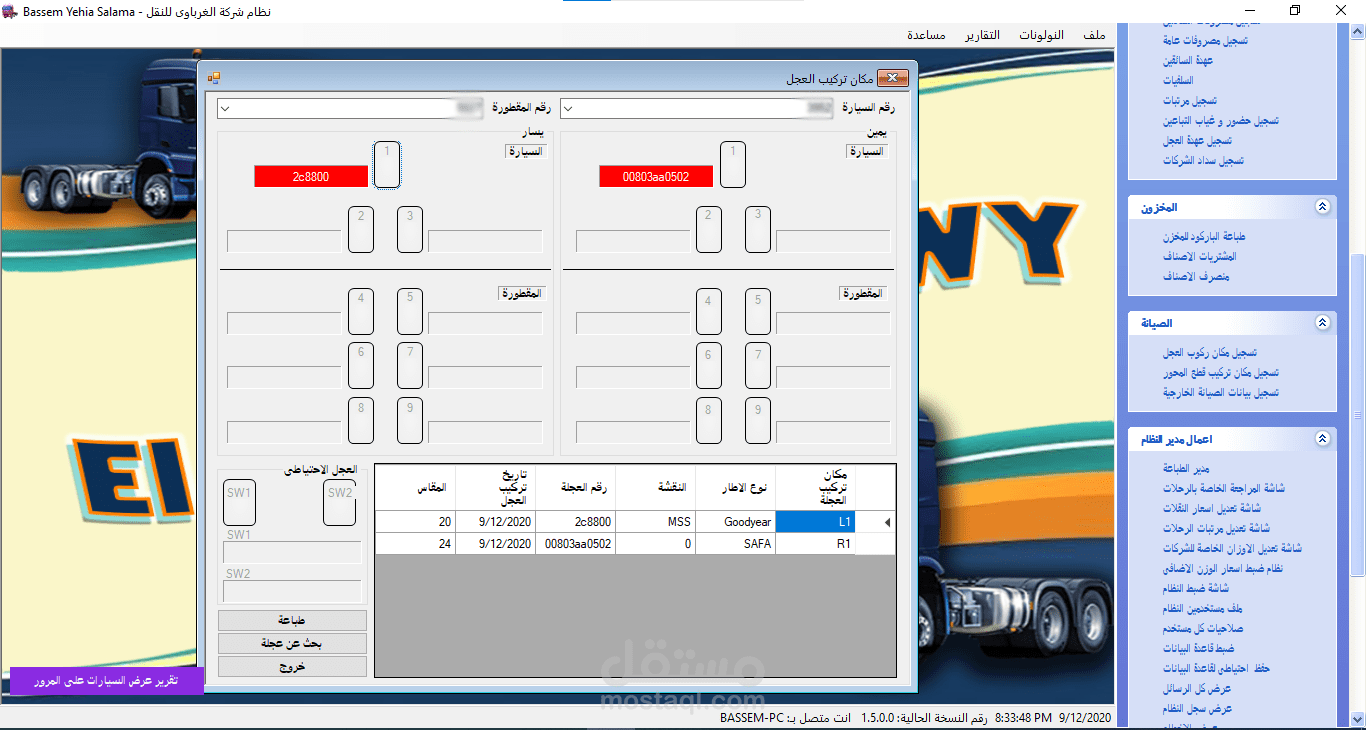Viewport: 1366px width, 730px height.
Task: Click the رقم العجلة column header
Action: (575, 487)
